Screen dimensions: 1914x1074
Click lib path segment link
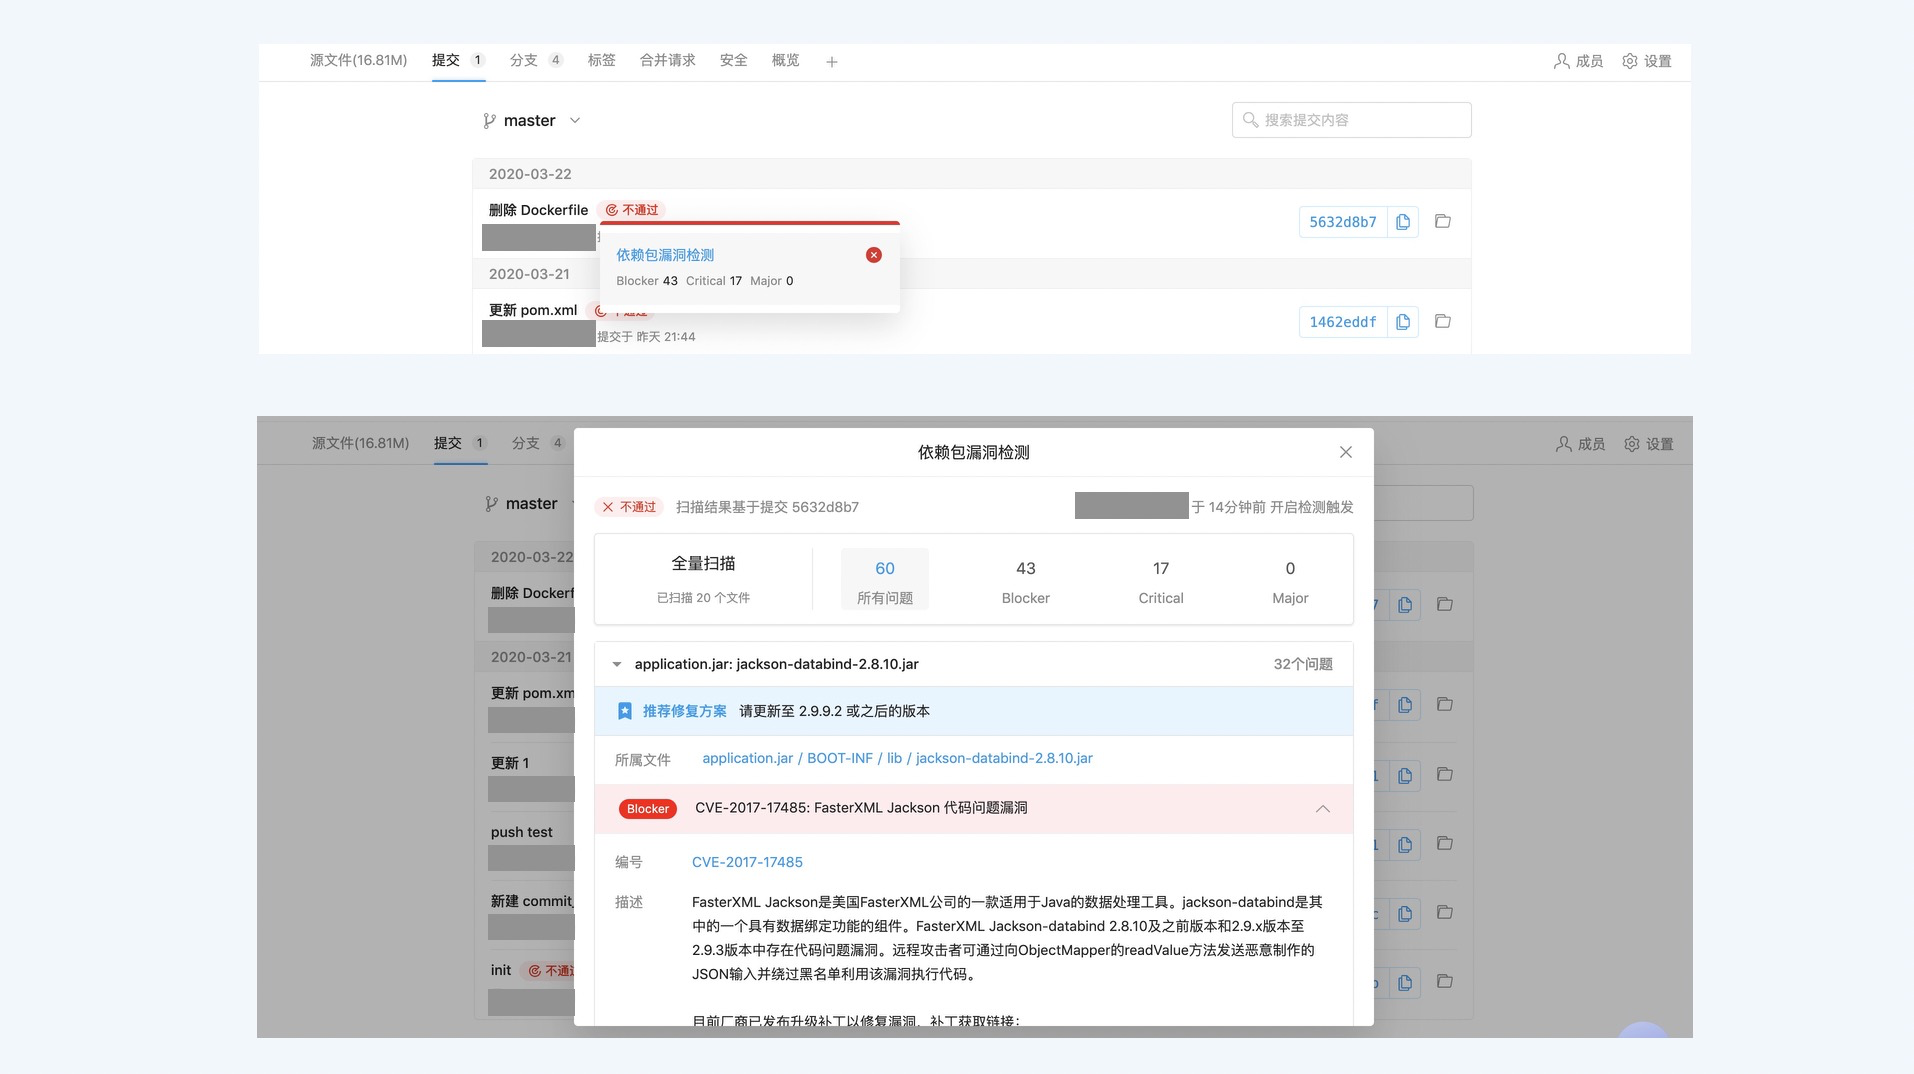(894, 758)
